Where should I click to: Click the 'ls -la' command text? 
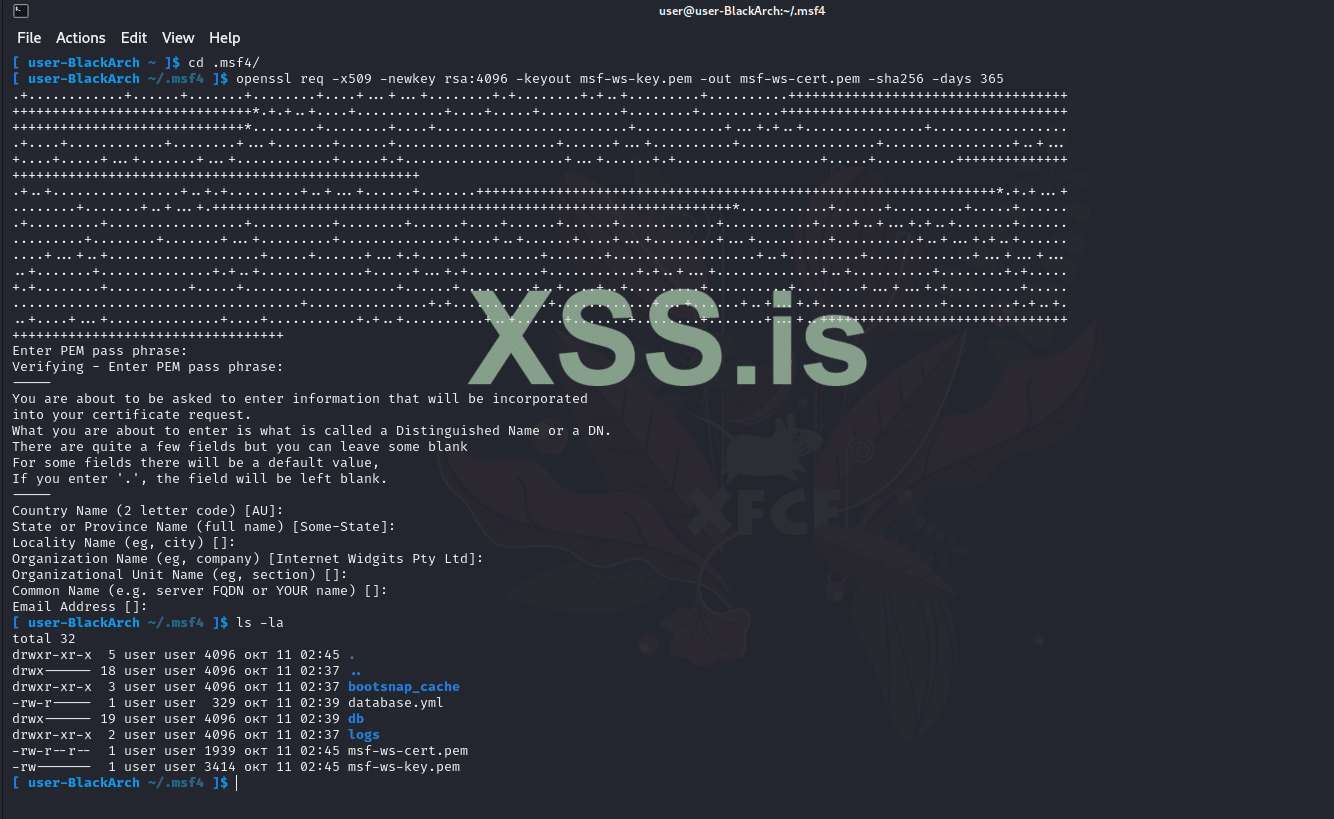point(260,623)
